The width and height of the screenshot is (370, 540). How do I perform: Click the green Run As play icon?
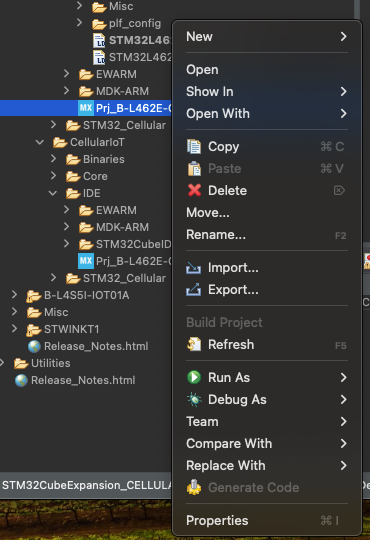tap(194, 377)
